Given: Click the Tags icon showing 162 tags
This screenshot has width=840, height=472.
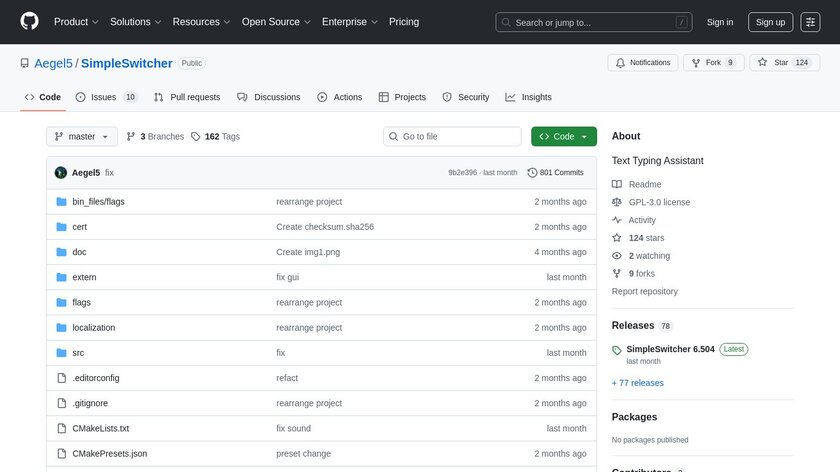Looking at the screenshot, I should point(196,137).
